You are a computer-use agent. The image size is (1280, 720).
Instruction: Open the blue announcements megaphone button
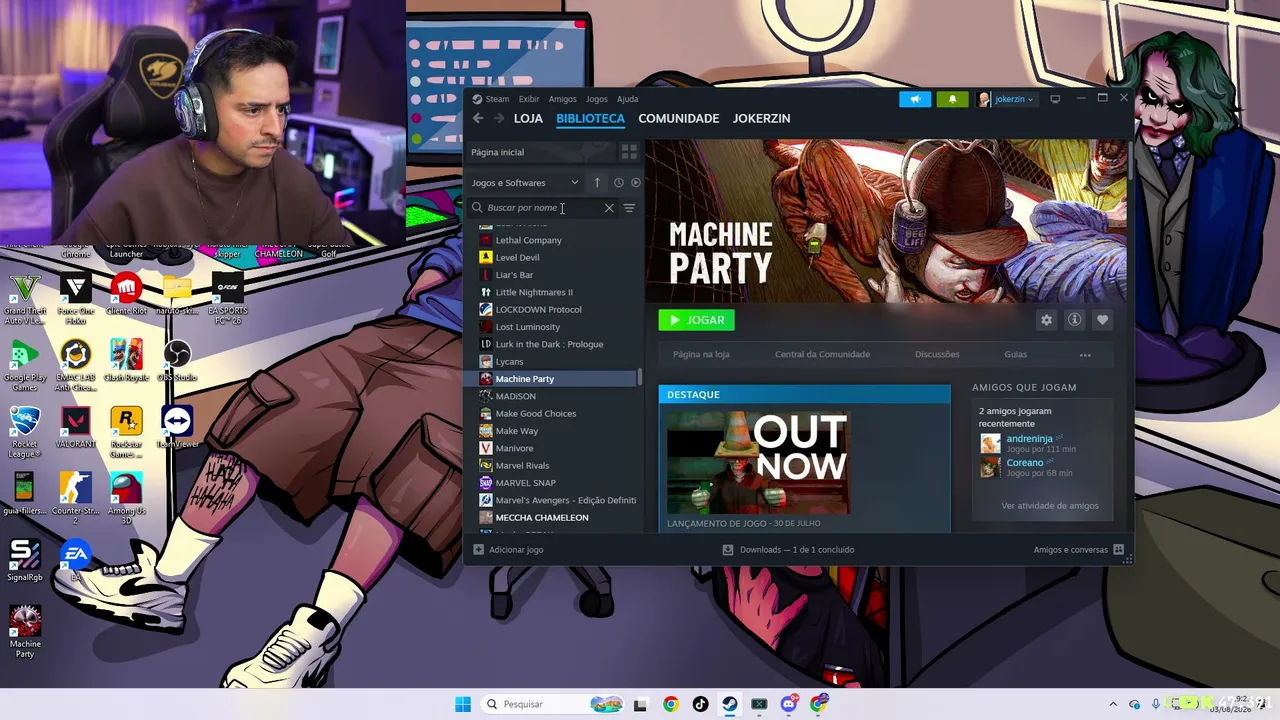tap(915, 99)
